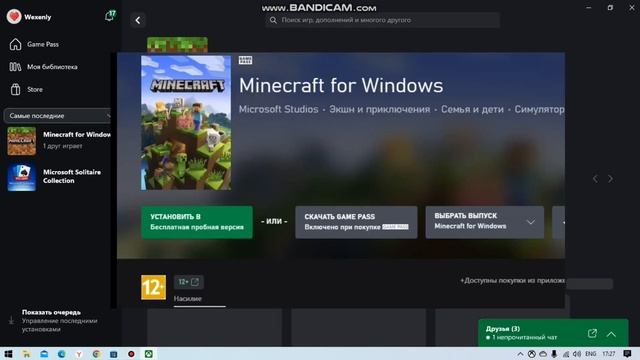Viewport: 640px width, 360px height.
Task: Open My Library (Моя библиотека) in sidebar
Action: click(43, 67)
